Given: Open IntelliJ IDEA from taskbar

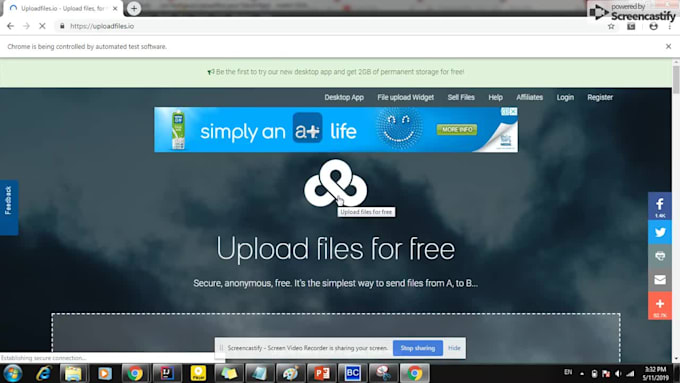Looking at the screenshot, I should 167,373.
